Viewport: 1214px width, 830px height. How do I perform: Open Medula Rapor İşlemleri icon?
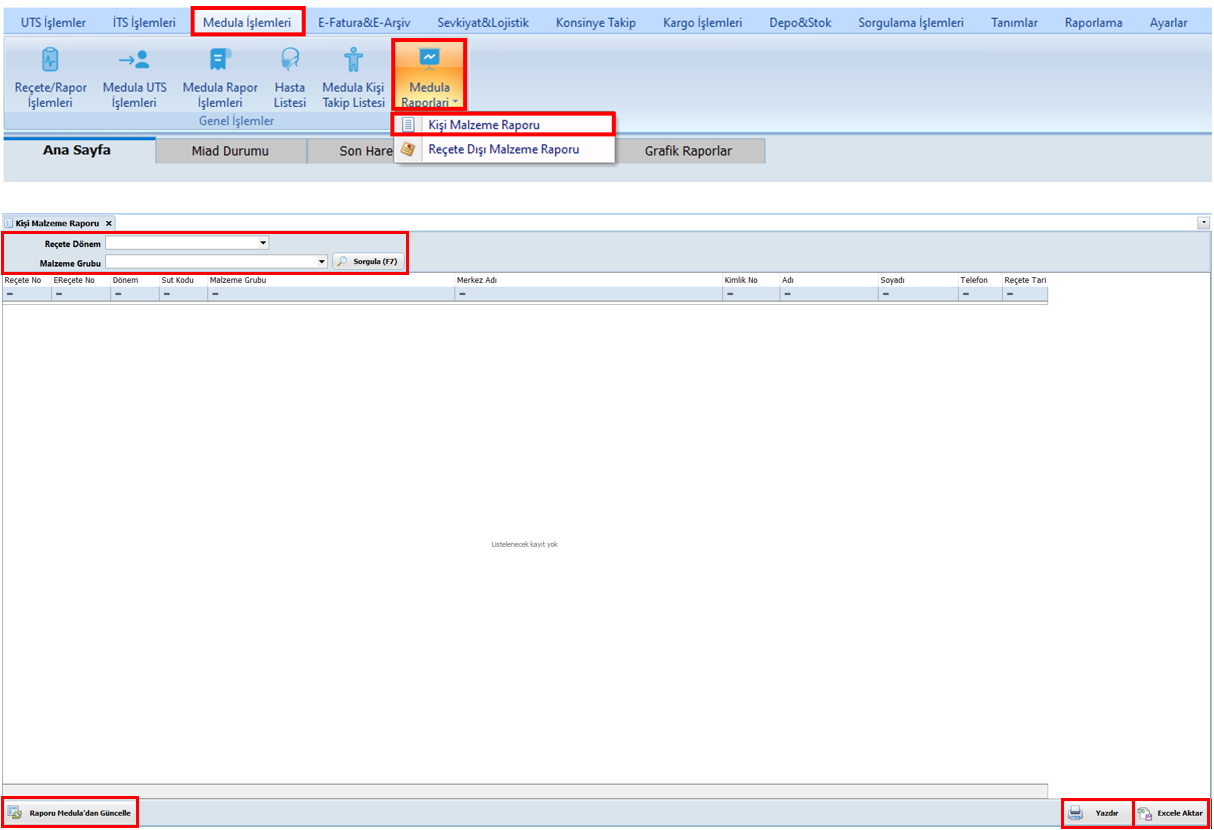pos(220,62)
